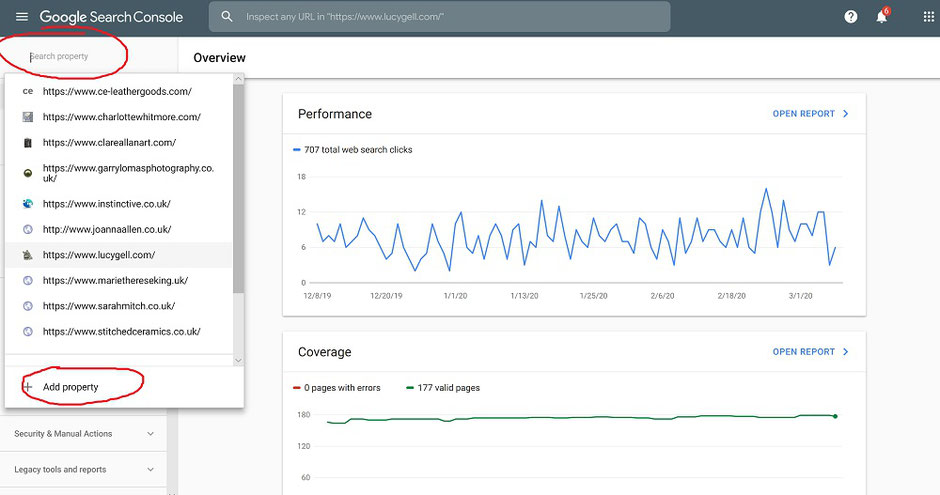Select property https://www.instinctive.co.uk/
Screen dimensions: 940x495
click(119, 204)
